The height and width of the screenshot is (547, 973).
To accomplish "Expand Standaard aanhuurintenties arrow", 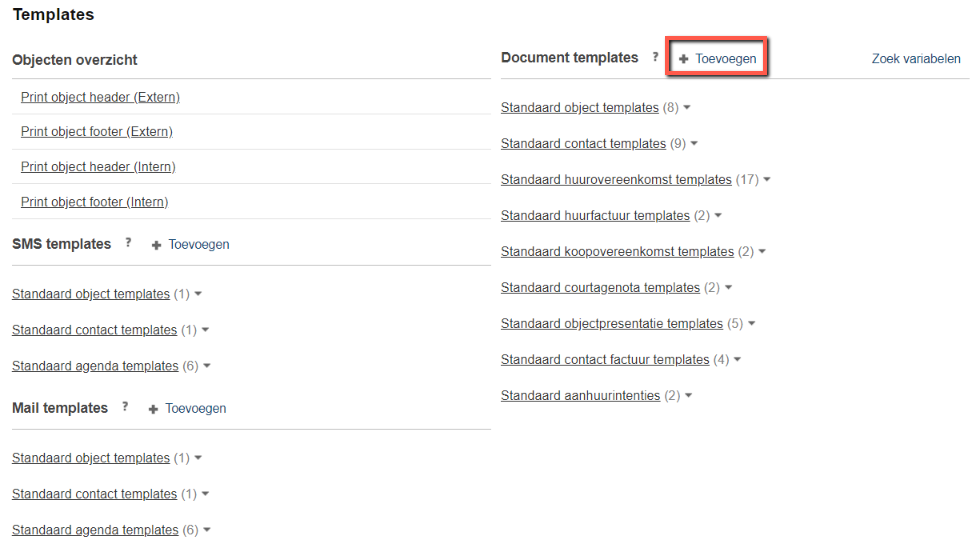I will tap(688, 396).
